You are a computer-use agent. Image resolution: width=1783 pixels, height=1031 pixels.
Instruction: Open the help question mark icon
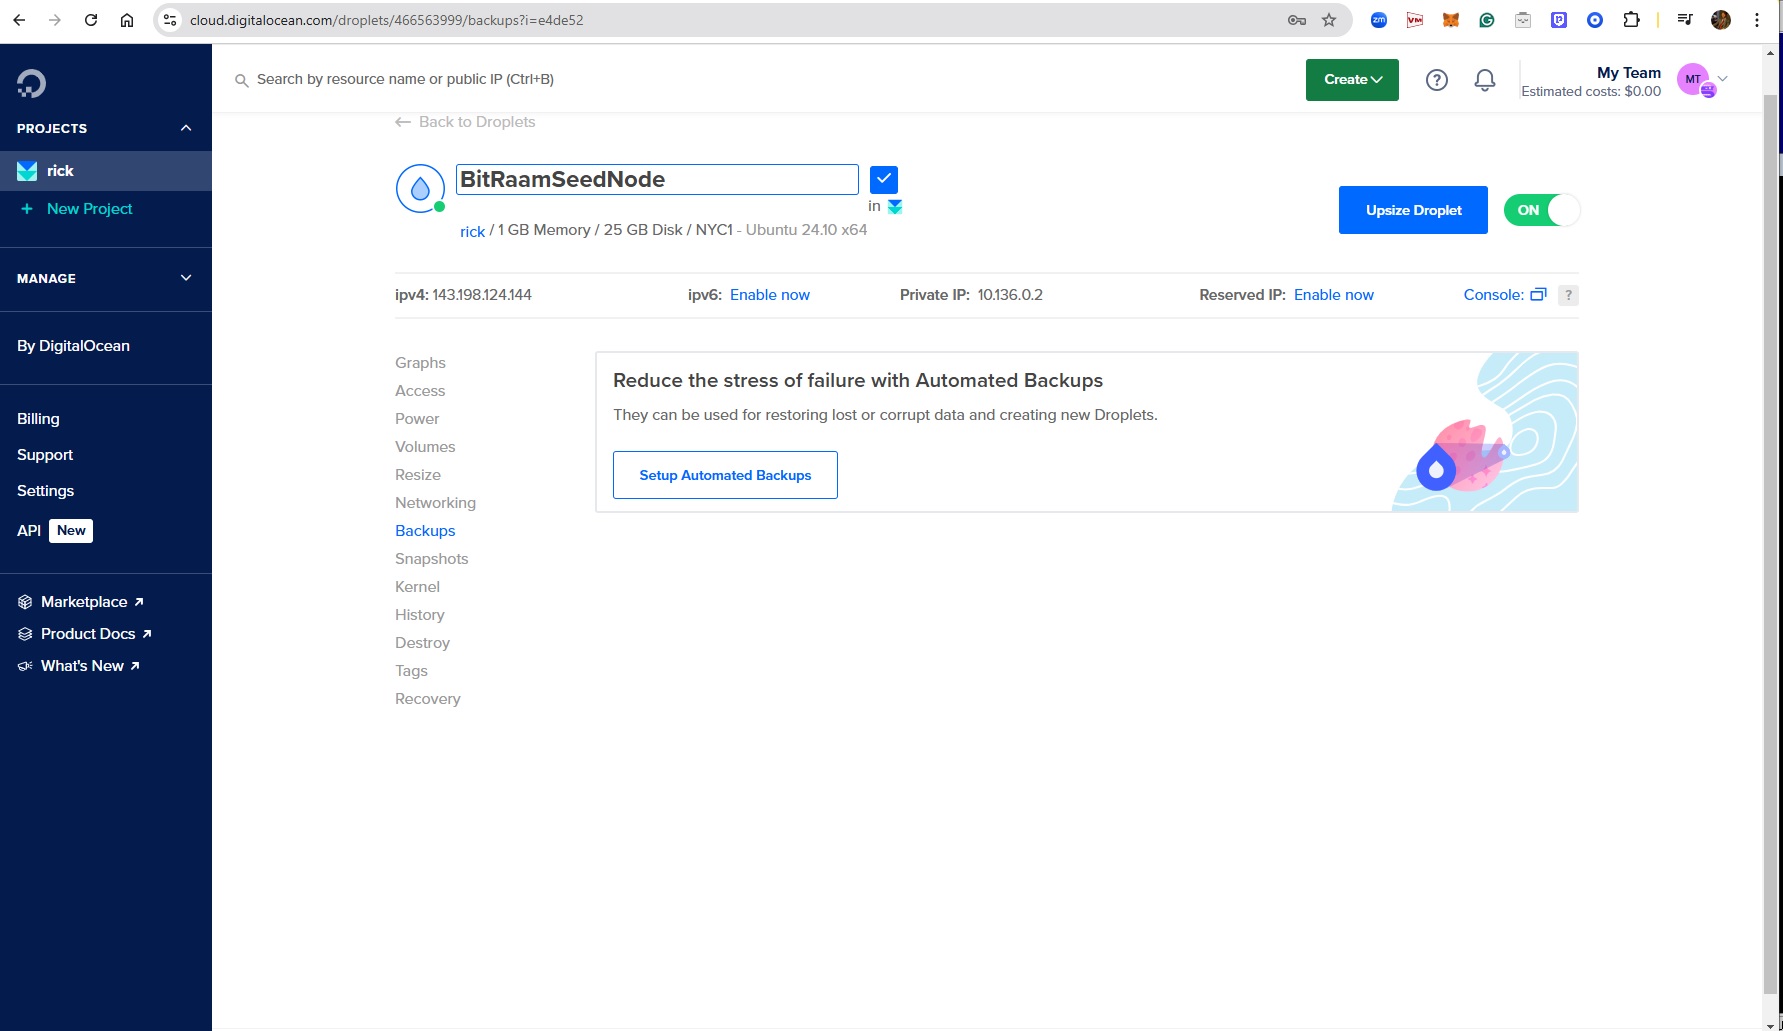(1437, 80)
